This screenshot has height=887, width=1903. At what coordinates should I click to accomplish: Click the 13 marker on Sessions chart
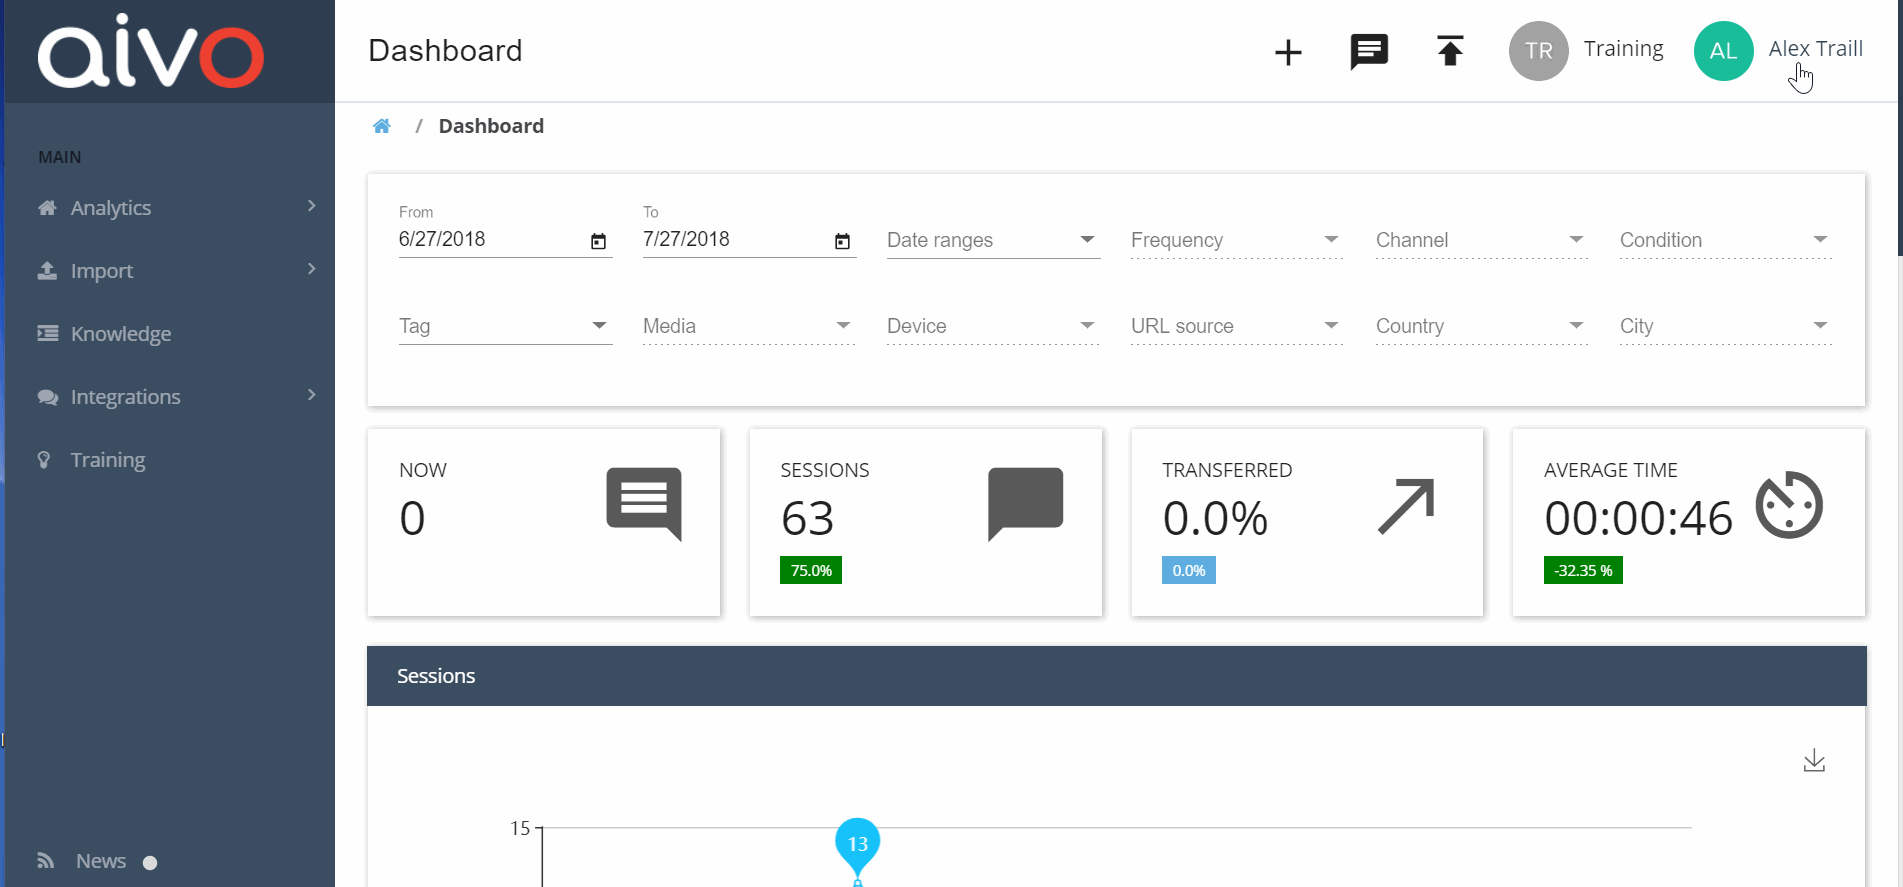click(x=857, y=844)
